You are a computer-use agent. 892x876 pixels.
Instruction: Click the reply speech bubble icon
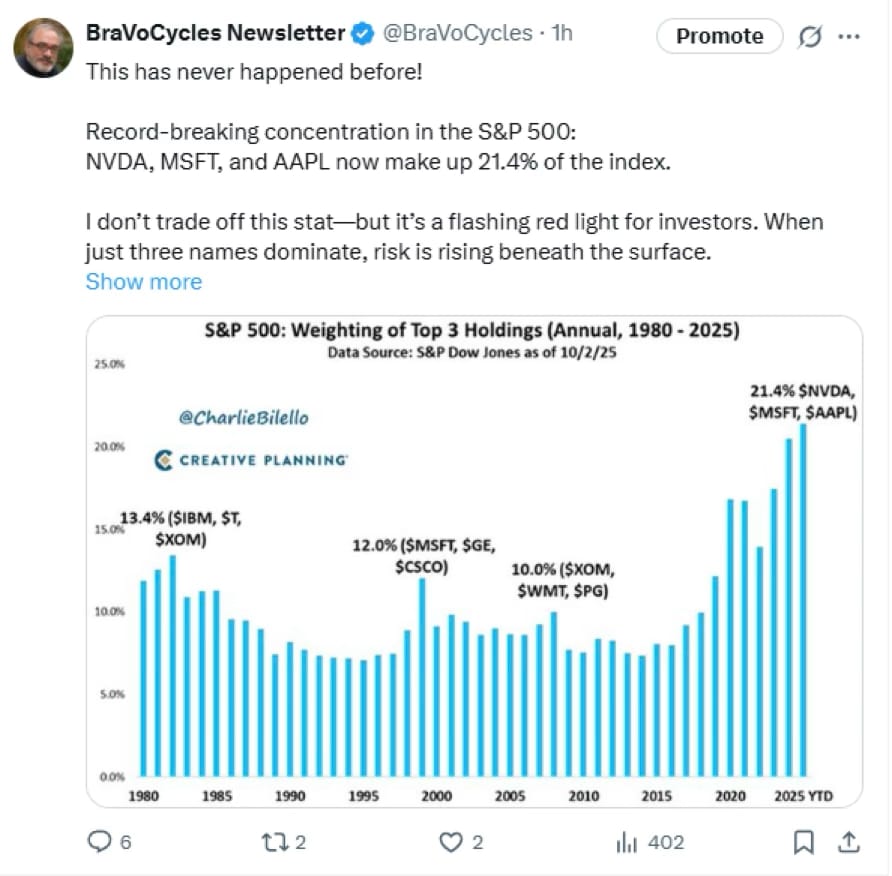point(100,842)
